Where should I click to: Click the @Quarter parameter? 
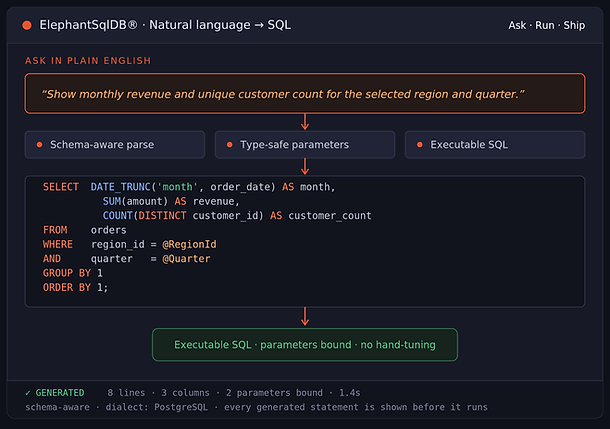(186, 259)
